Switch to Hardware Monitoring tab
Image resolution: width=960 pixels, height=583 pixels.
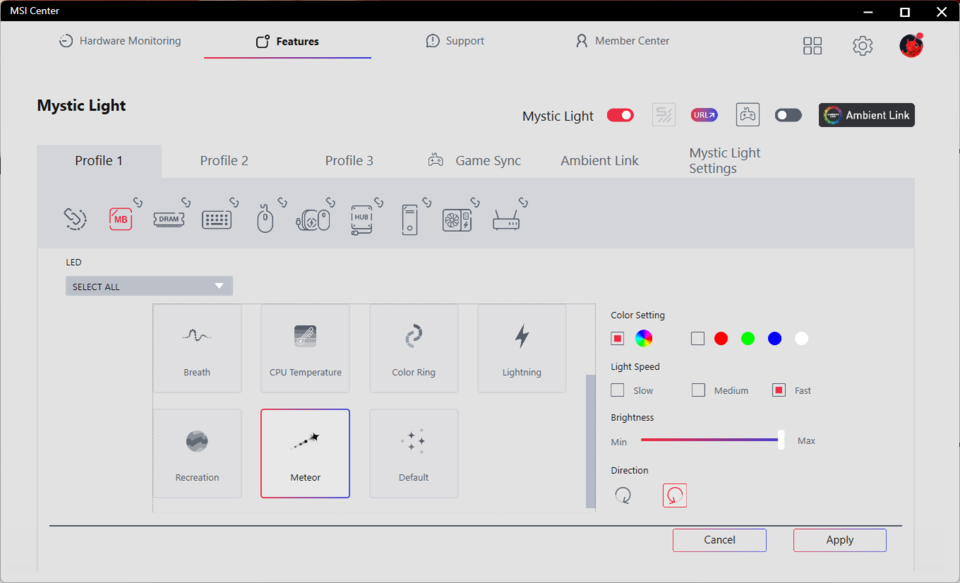pyautogui.click(x=119, y=41)
